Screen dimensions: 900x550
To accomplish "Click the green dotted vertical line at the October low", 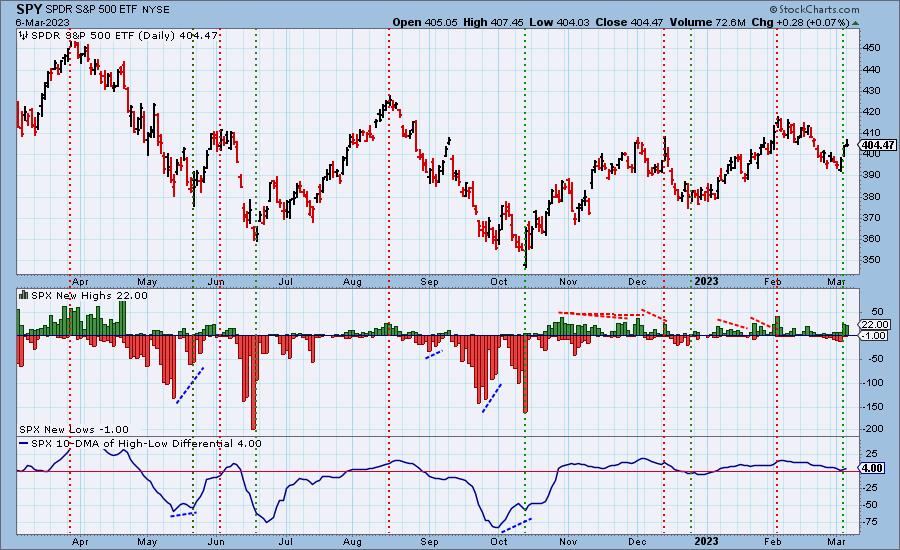I will coord(525,281).
